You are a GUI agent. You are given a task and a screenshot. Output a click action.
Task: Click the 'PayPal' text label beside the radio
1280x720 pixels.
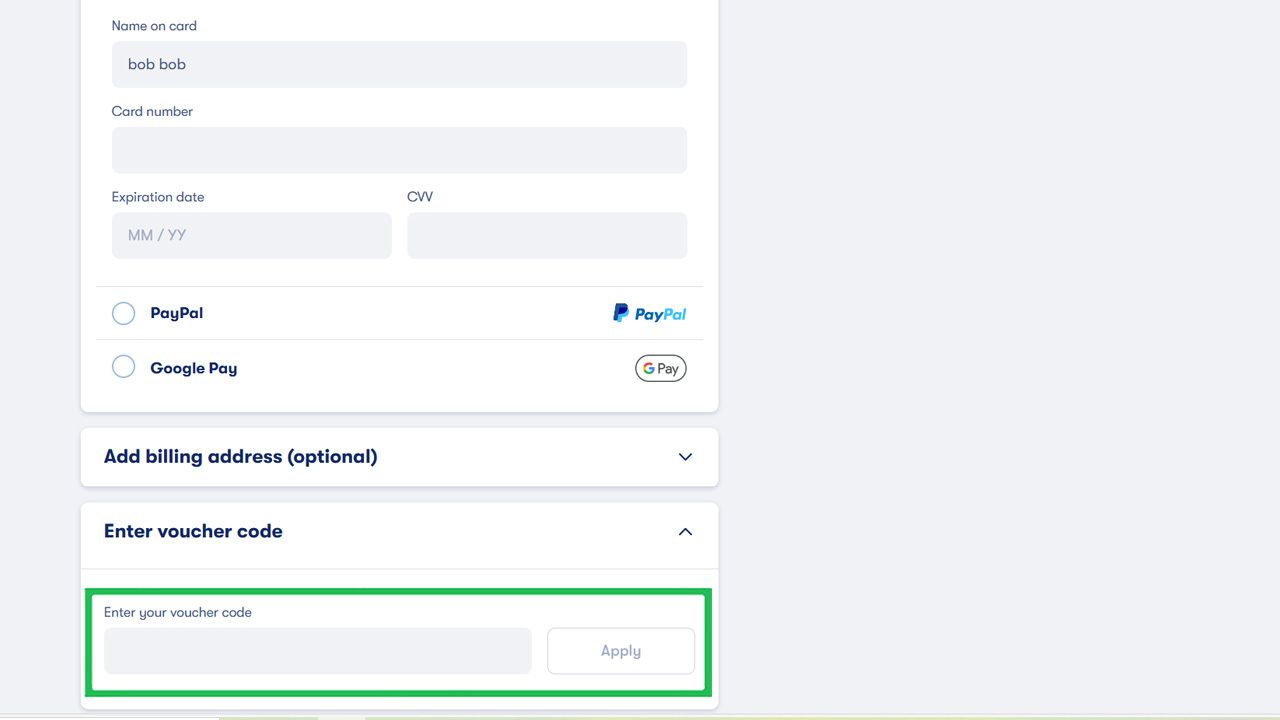coord(176,312)
